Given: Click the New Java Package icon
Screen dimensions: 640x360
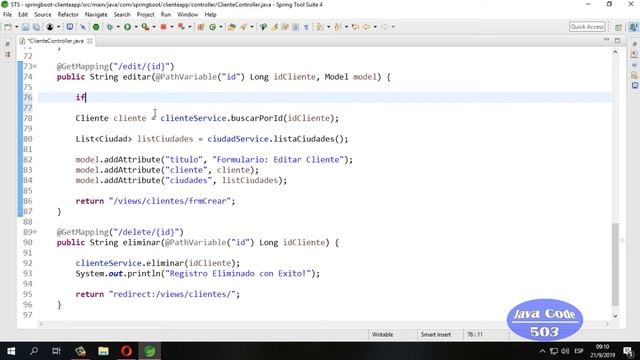Looking at the screenshot, I should [200, 27].
